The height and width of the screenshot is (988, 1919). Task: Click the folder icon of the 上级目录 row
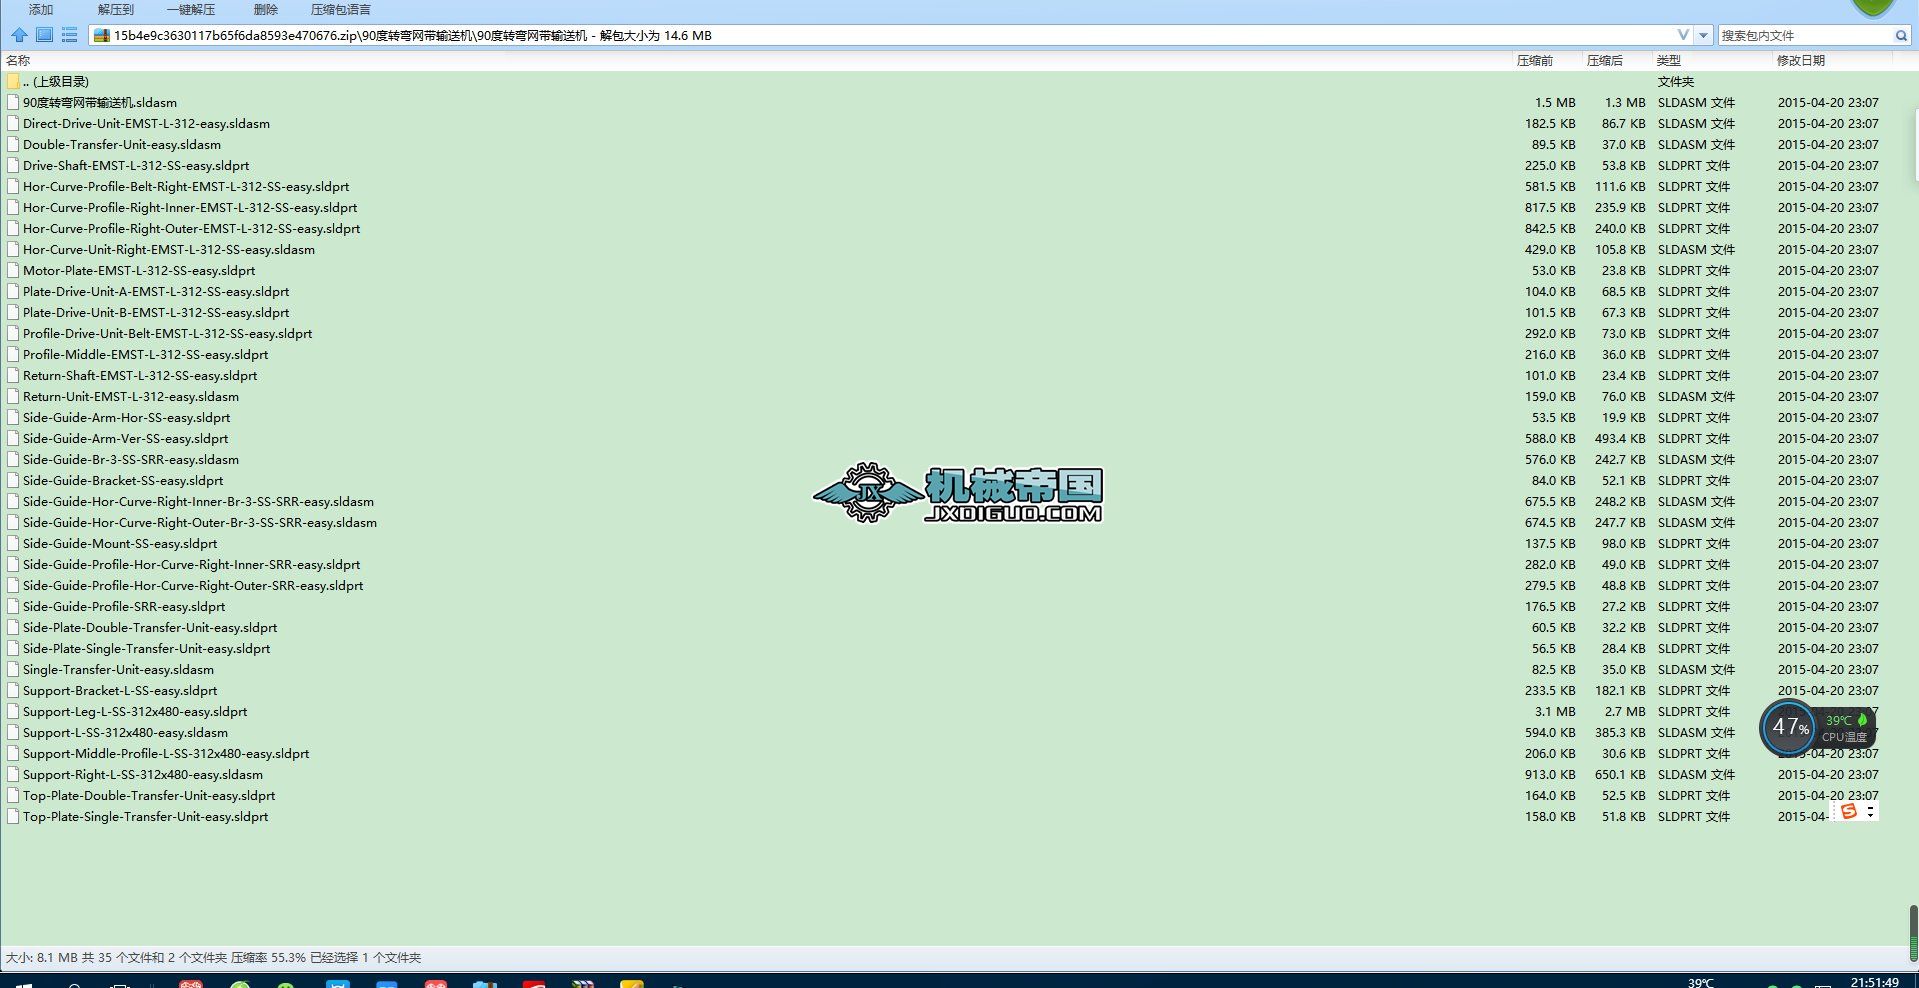[x=13, y=82]
